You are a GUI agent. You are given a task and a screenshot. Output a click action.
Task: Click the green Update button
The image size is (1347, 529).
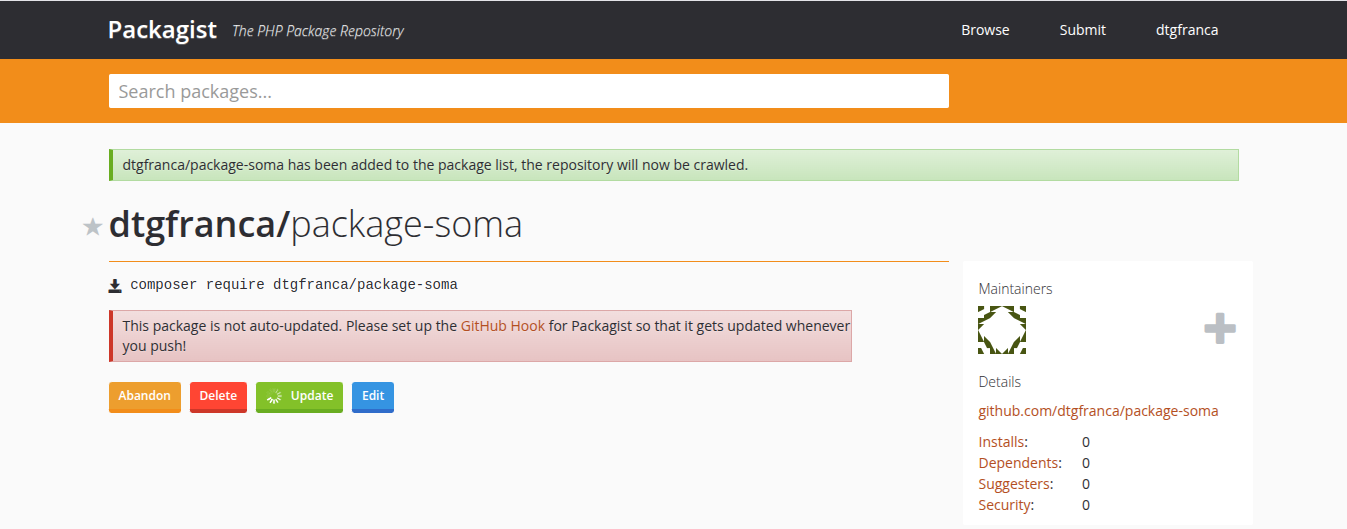[299, 396]
